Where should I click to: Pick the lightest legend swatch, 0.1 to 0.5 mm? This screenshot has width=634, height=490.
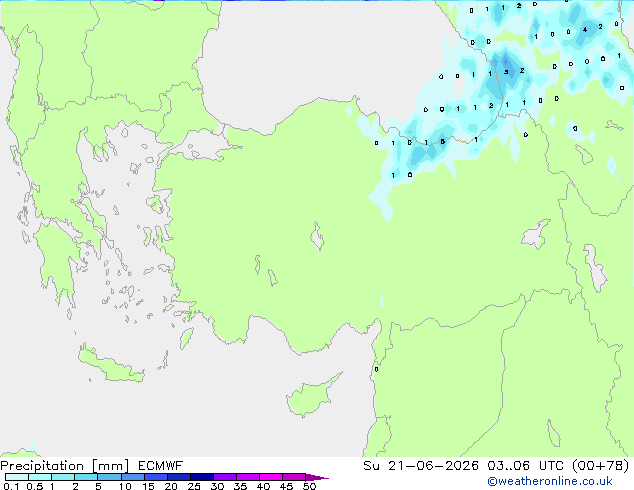(x=17, y=477)
